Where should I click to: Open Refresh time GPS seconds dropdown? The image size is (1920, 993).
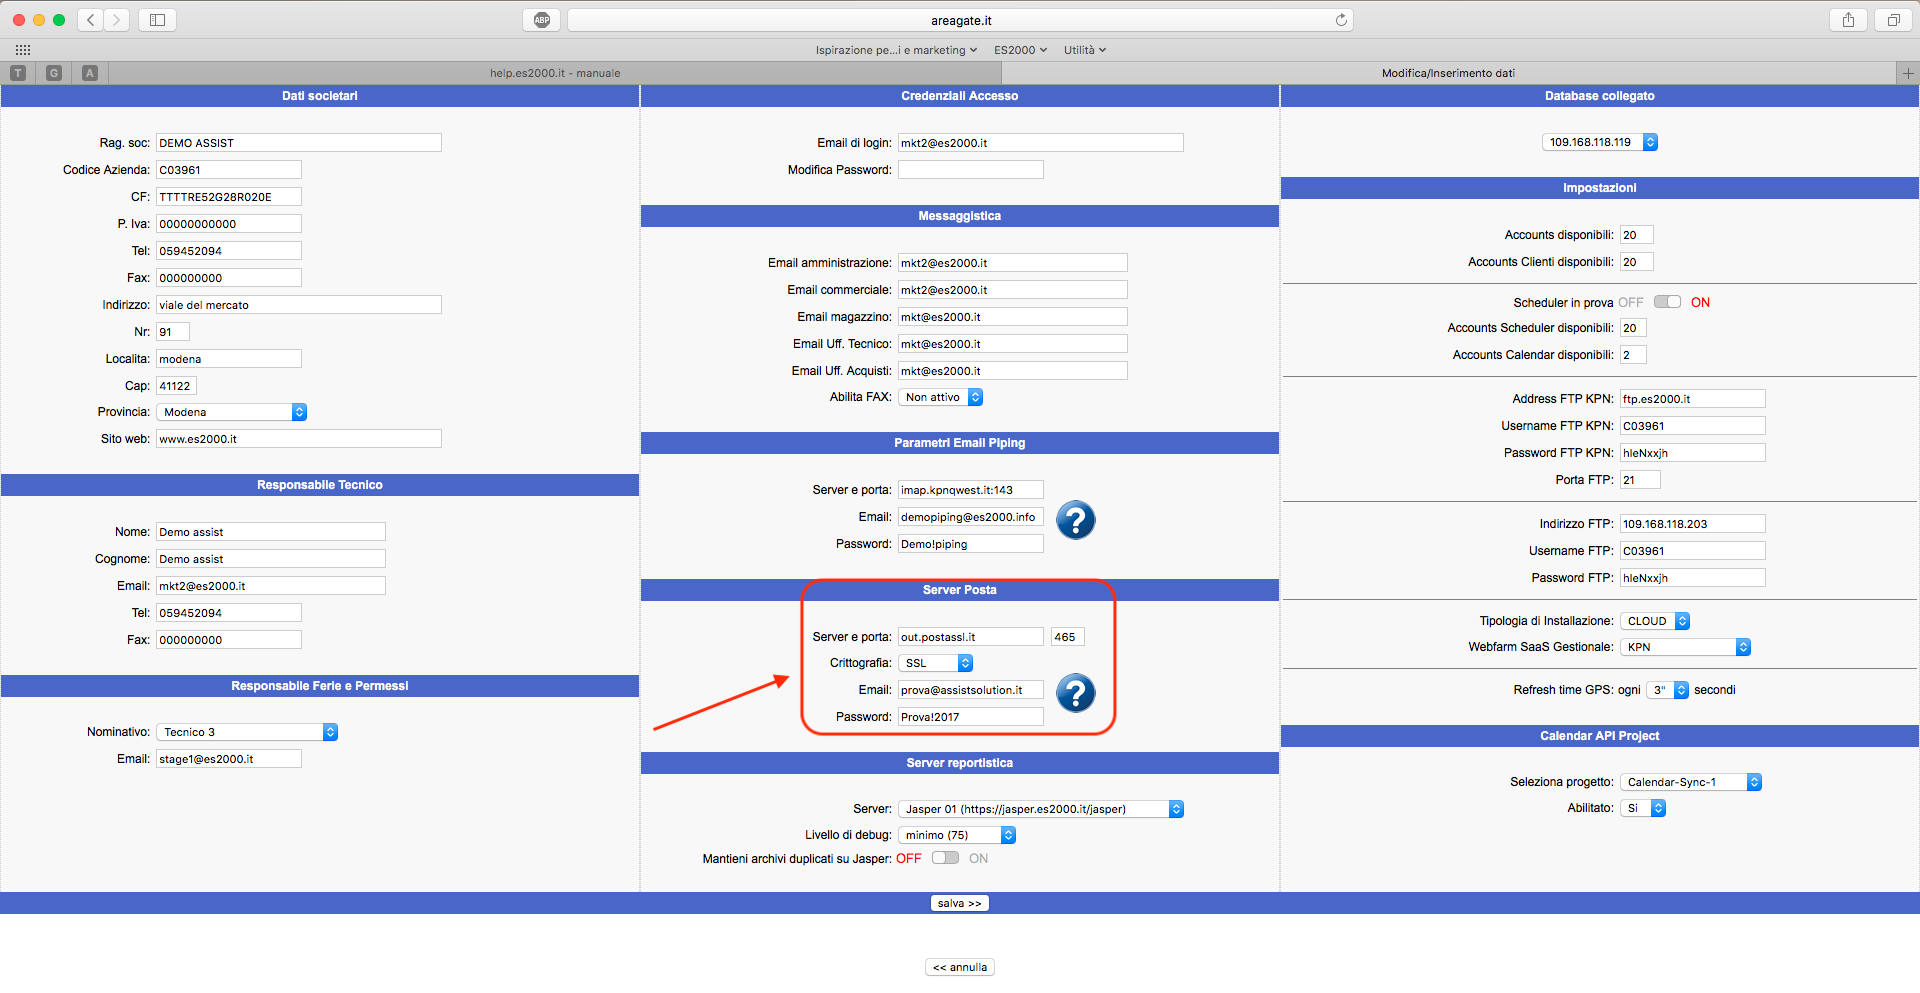pyautogui.click(x=1667, y=690)
